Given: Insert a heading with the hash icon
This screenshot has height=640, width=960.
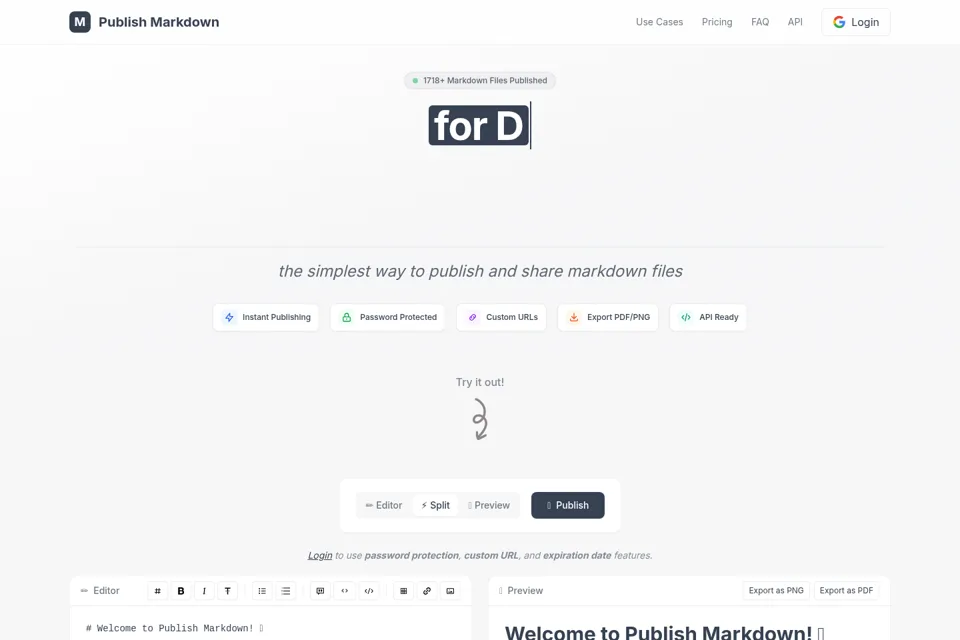Looking at the screenshot, I should [157, 591].
